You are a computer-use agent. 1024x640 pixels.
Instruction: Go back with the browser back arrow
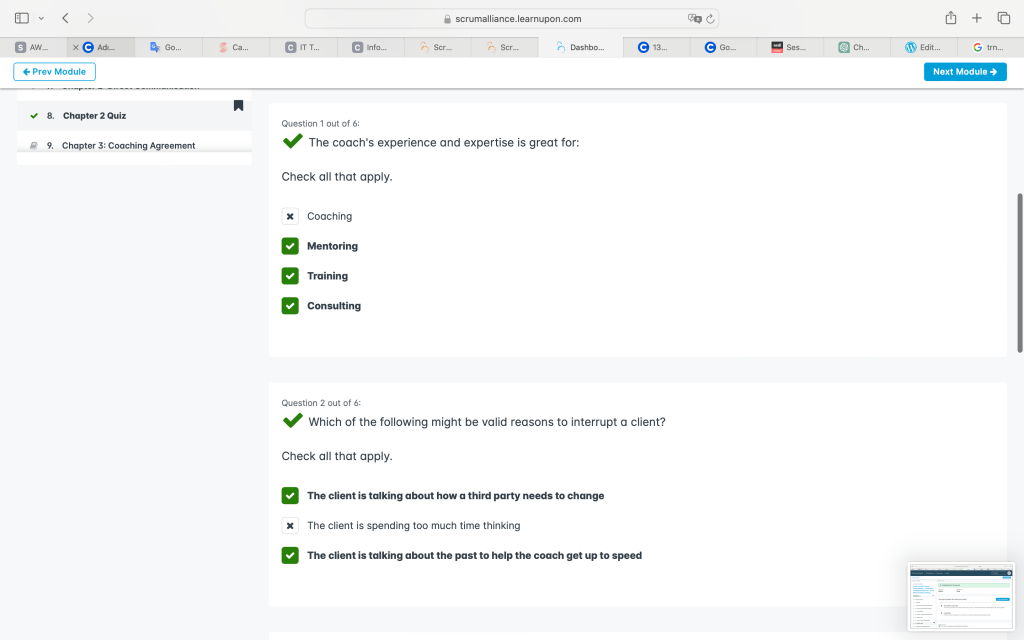[66, 18]
